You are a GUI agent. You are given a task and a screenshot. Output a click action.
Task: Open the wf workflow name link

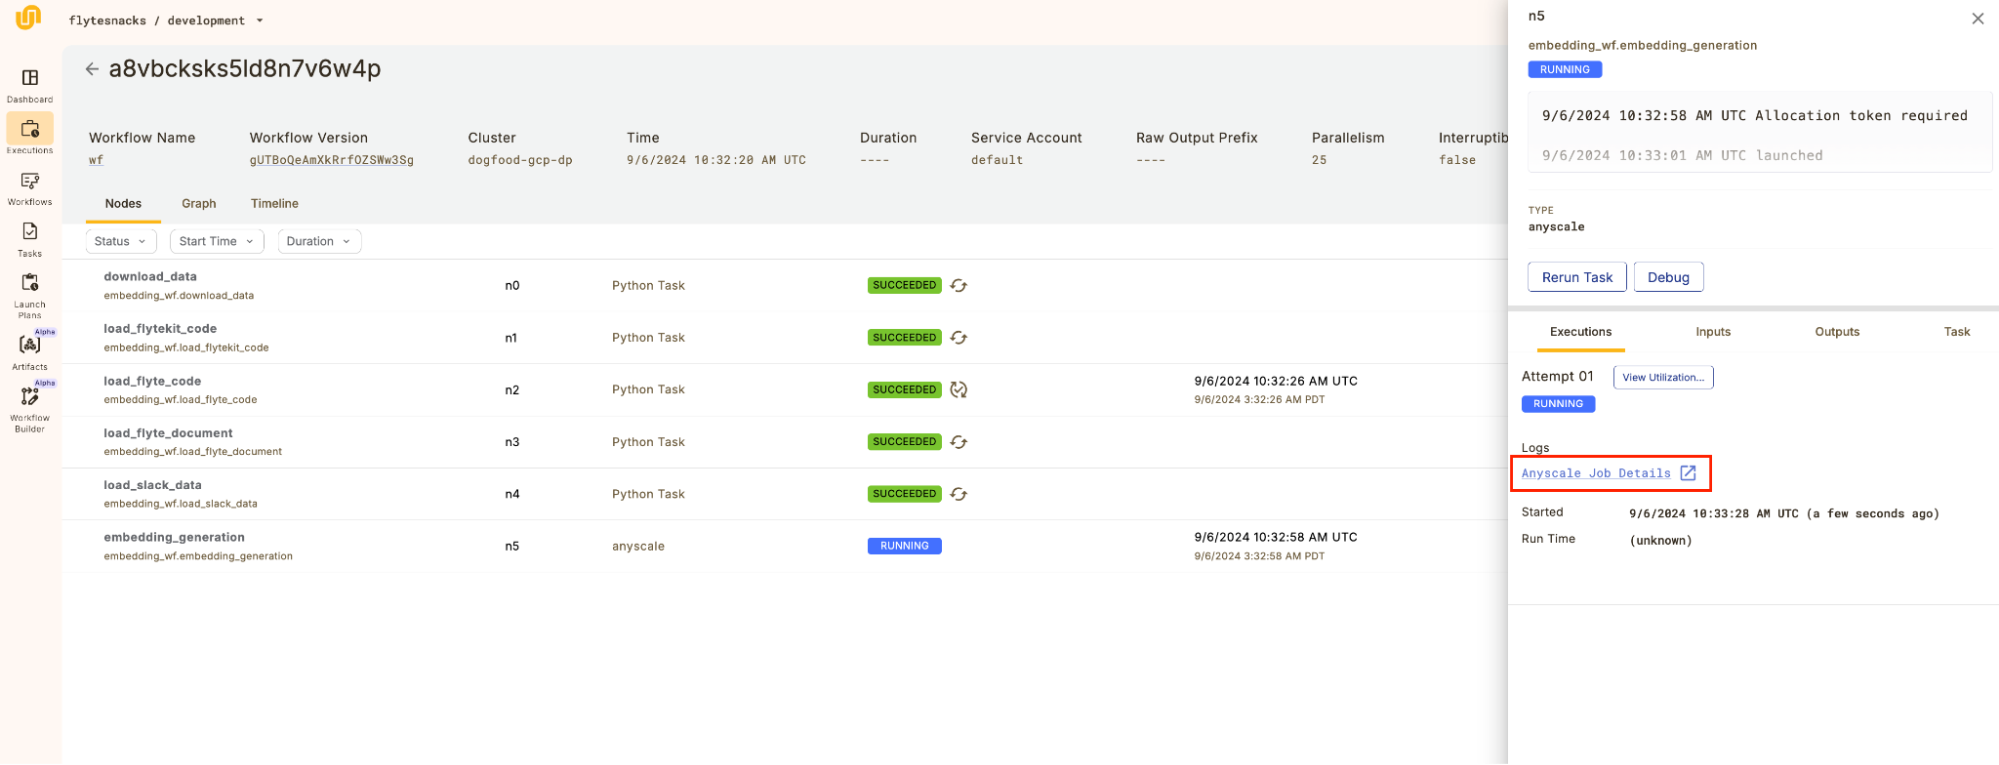(x=96, y=160)
